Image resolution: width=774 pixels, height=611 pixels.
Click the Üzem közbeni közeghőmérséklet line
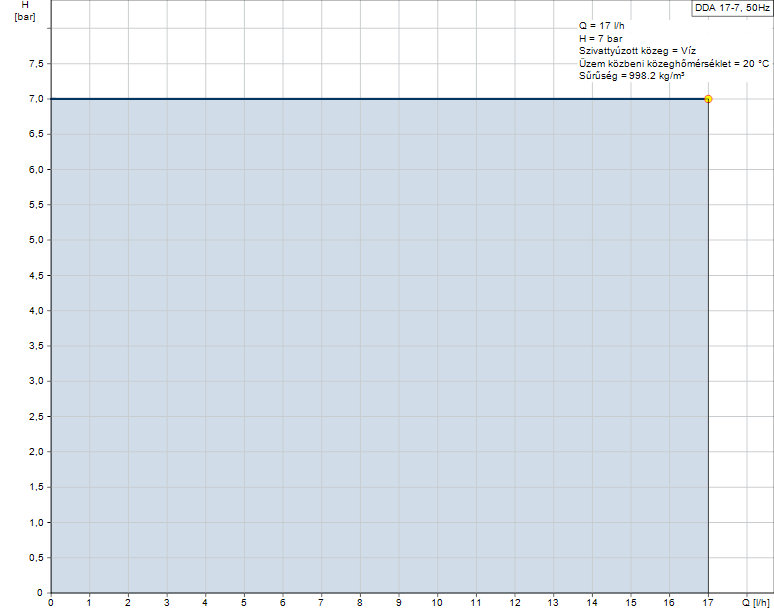[x=674, y=63]
